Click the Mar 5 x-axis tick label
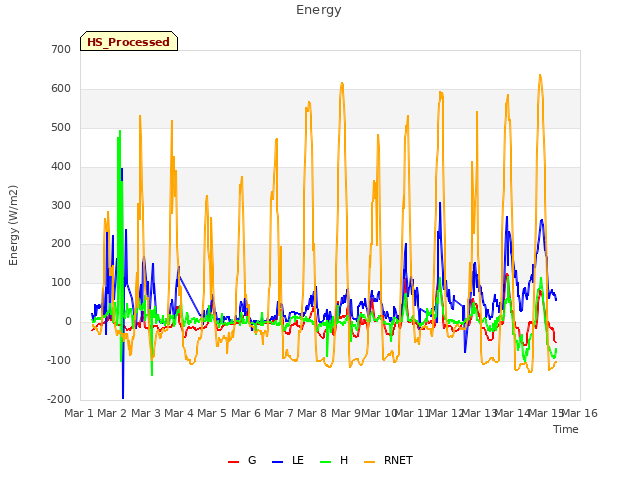Viewport: 640px width, 480px height. pos(212,413)
